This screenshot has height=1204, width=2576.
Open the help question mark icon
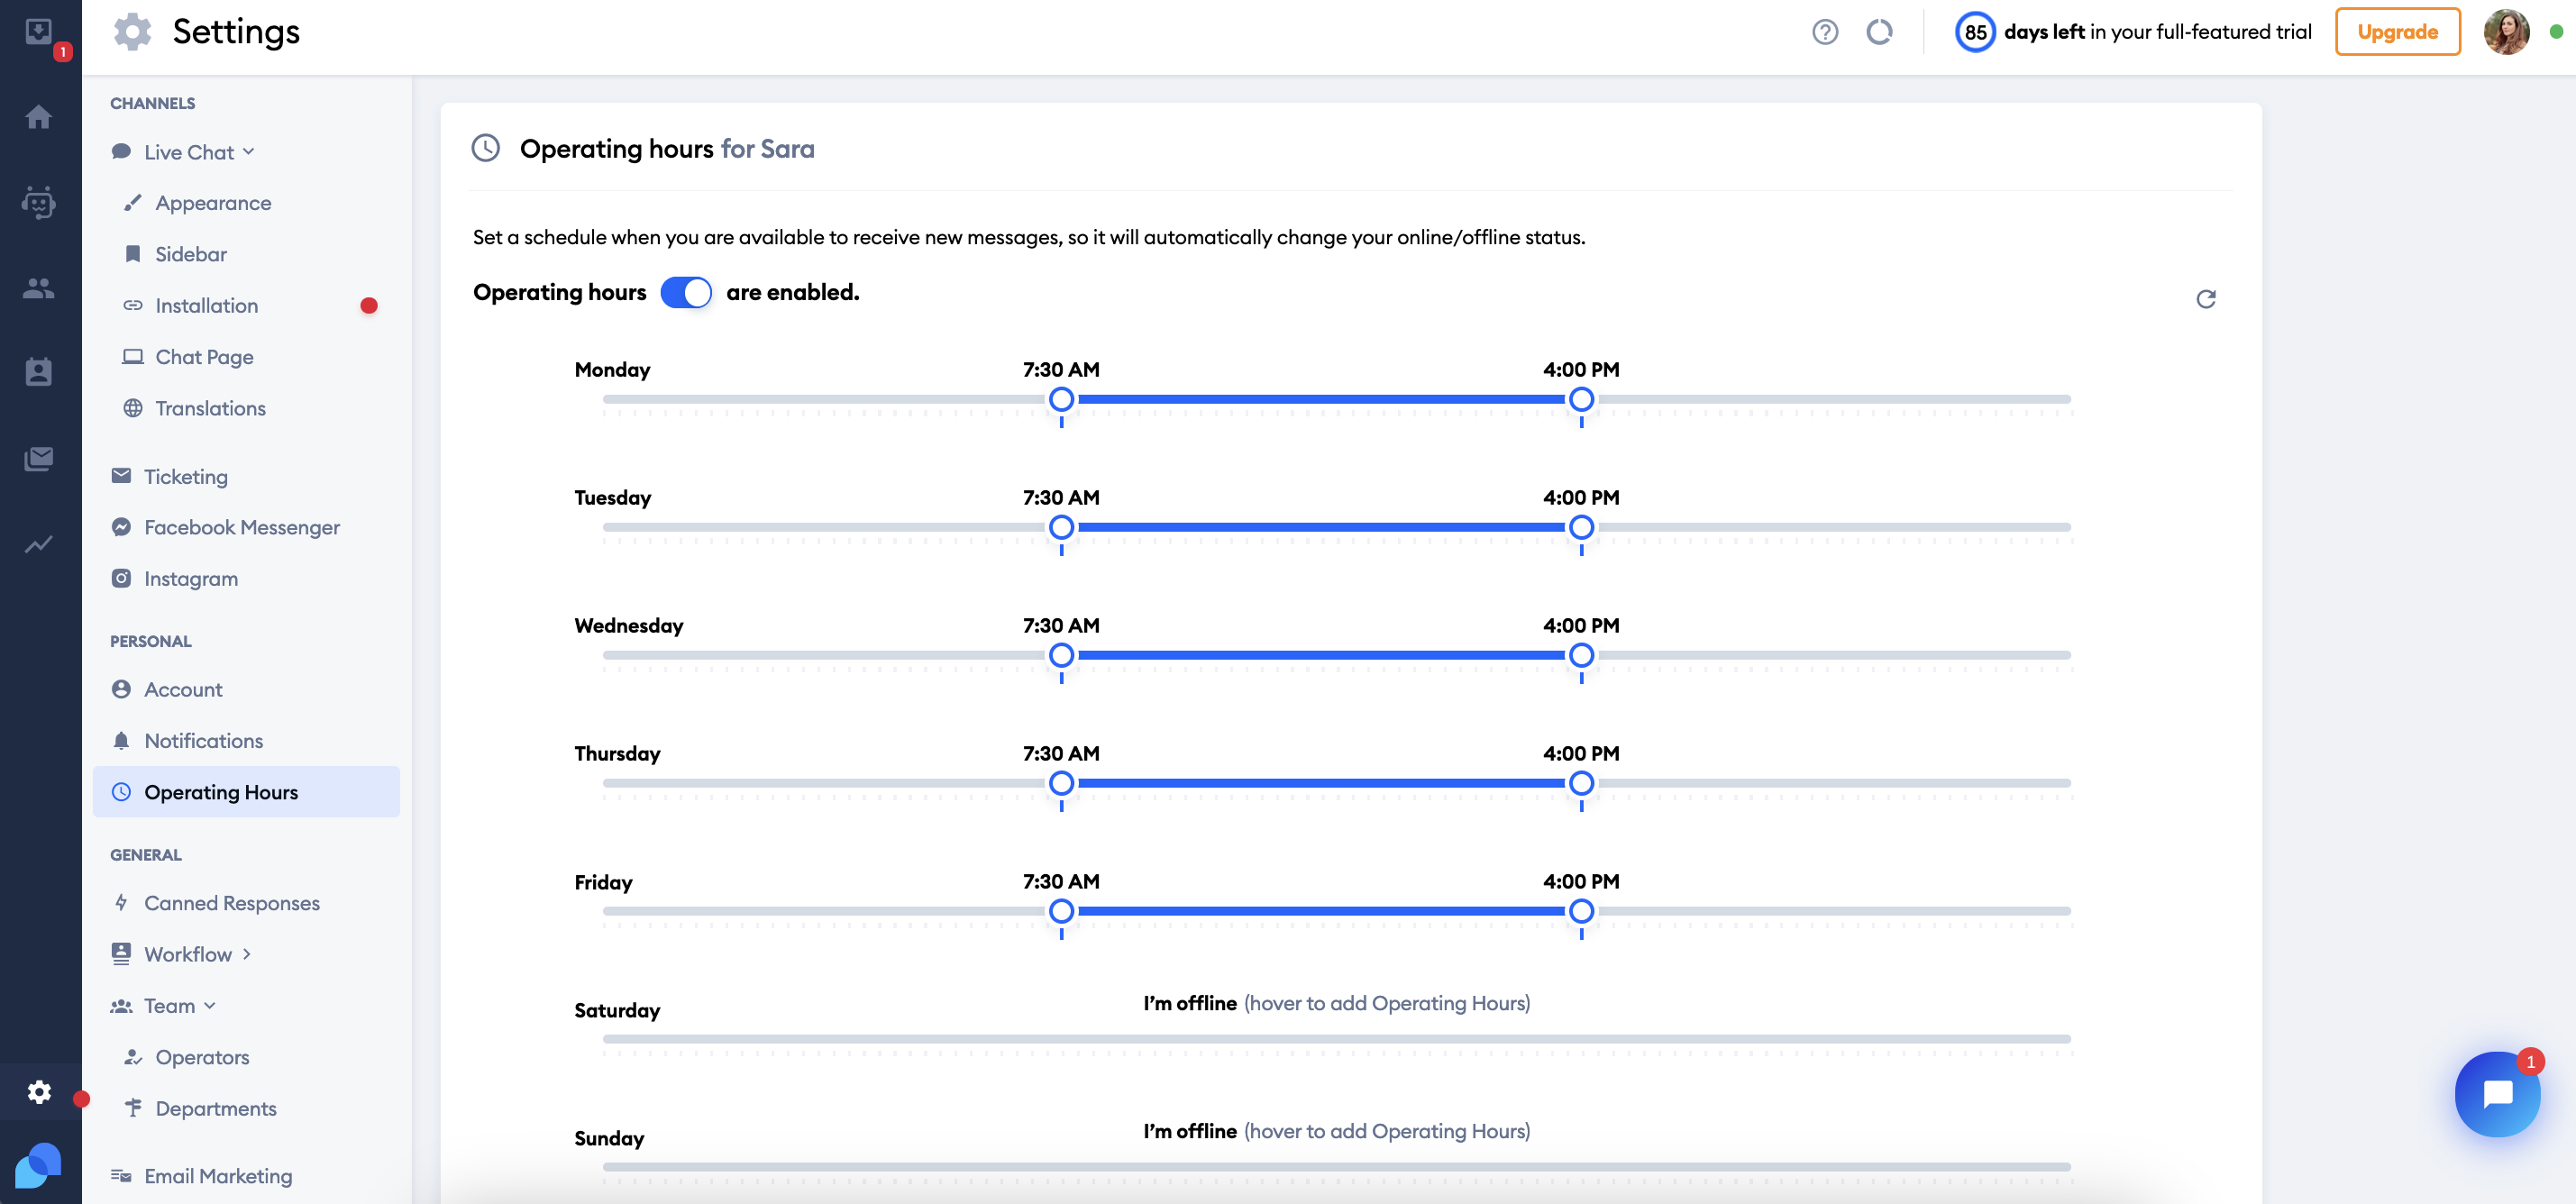pos(1824,31)
